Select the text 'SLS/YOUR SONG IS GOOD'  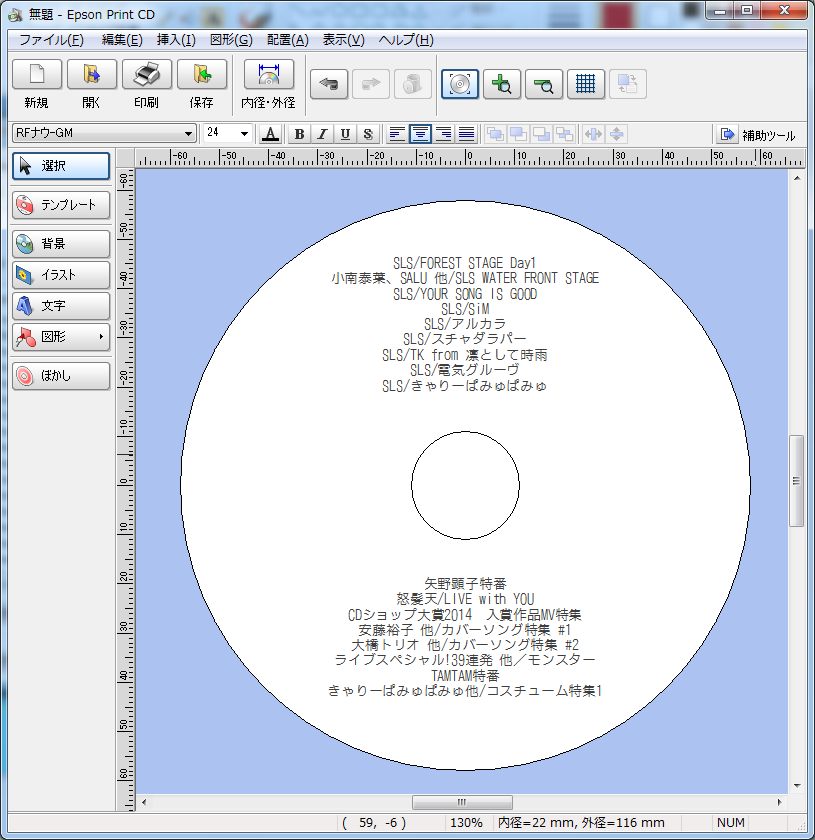tap(465, 294)
